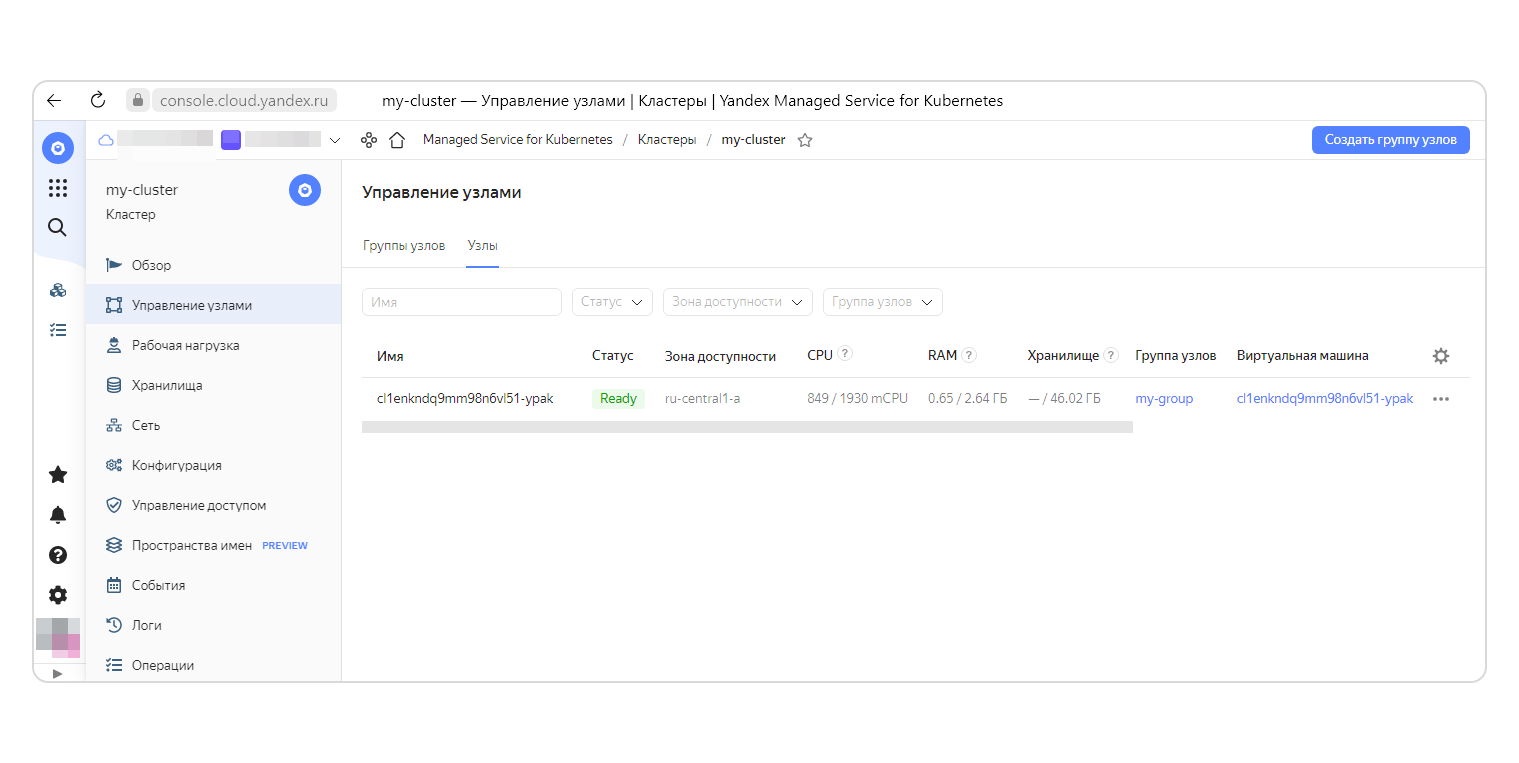Image resolution: width=1519 pixels, height=763 pixels.
Task: Open События in the sidebar
Action: coord(213,585)
